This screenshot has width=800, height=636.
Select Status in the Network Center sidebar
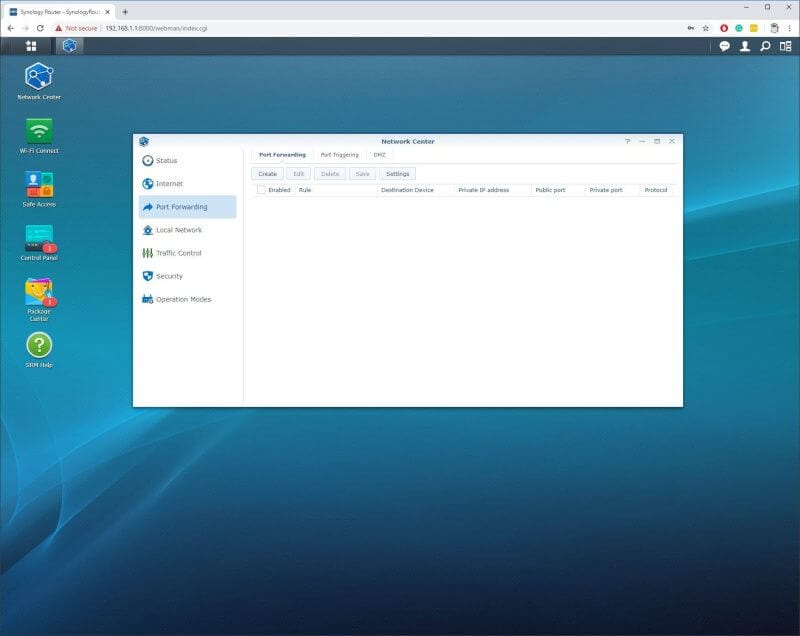click(167, 160)
